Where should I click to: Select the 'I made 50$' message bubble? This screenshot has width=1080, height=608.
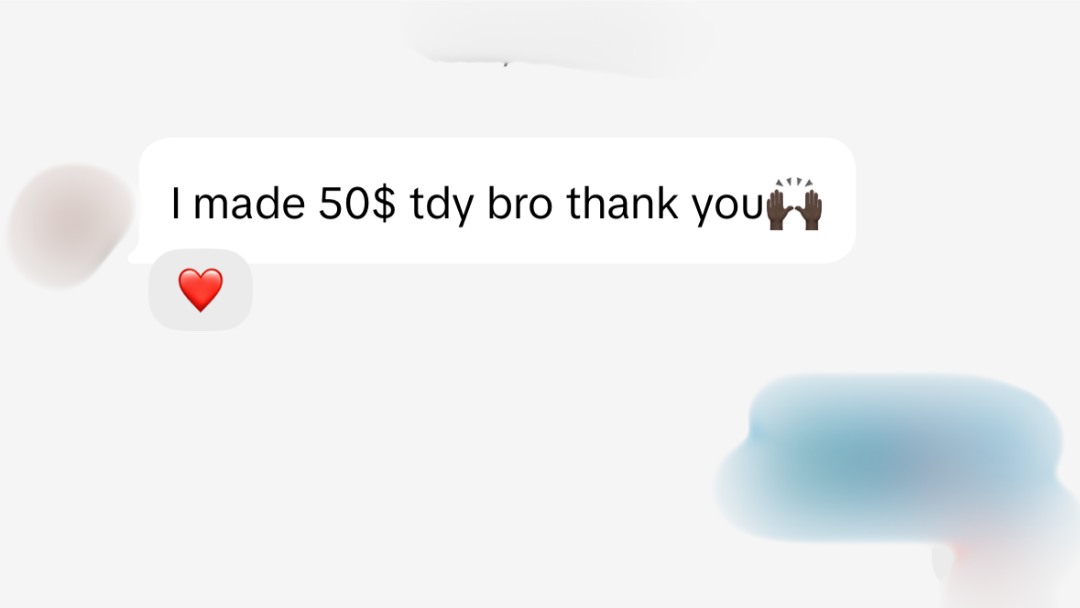pos(497,200)
